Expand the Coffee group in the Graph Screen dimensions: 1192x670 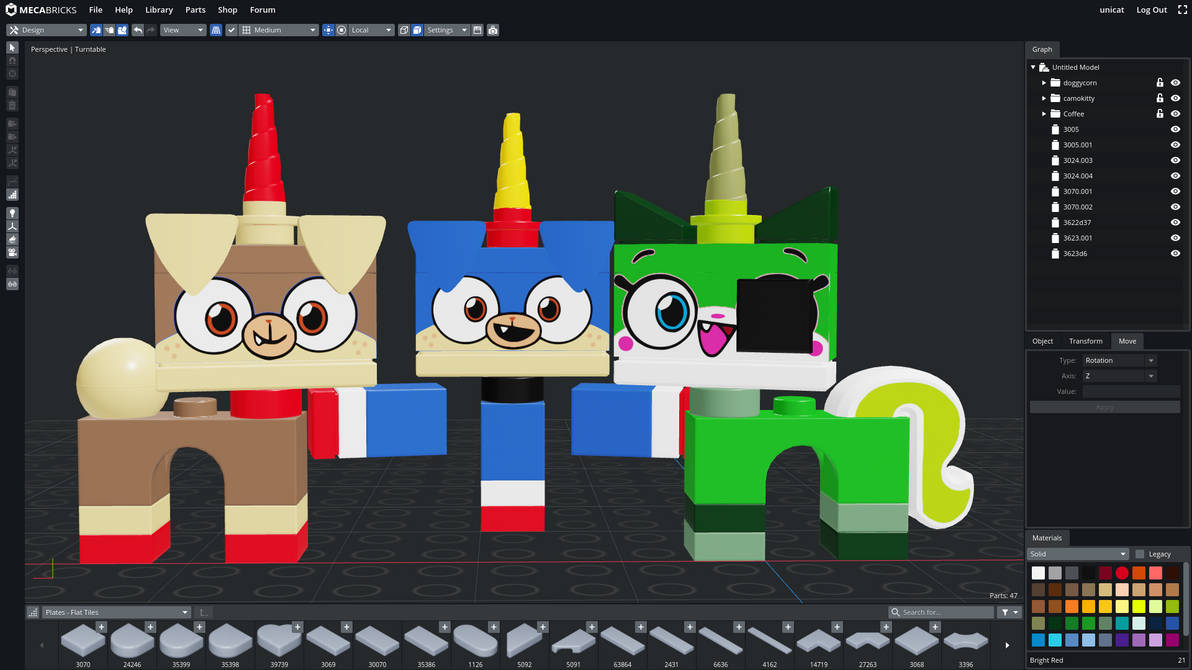[1043, 113]
